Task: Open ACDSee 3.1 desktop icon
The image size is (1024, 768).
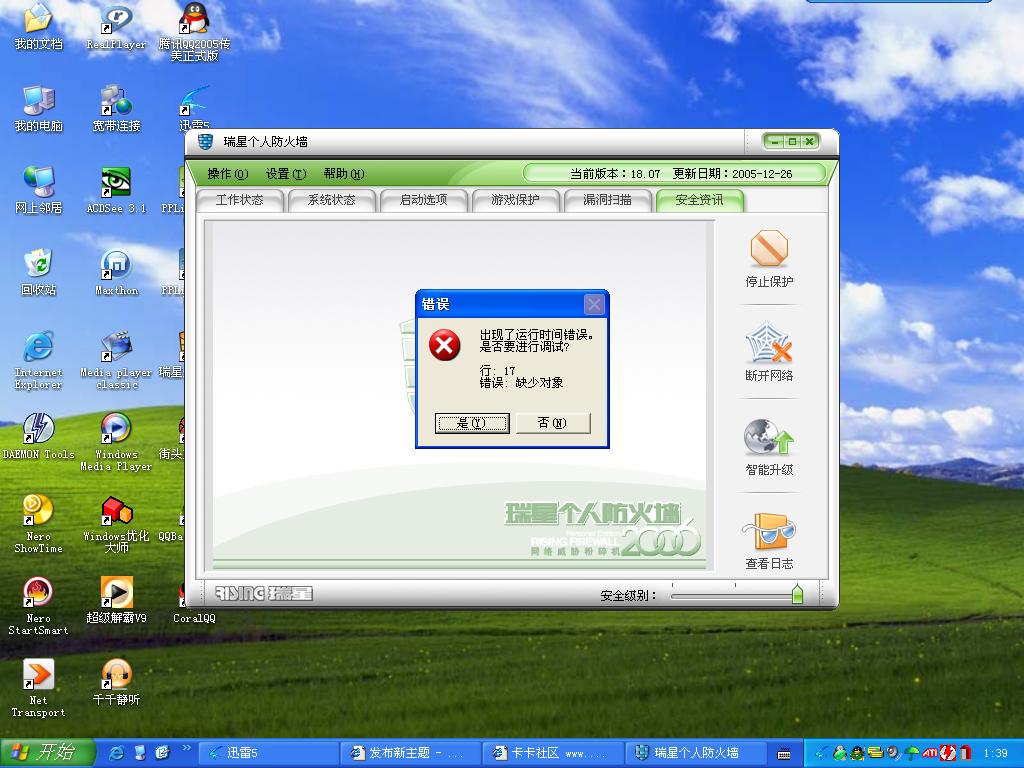Action: [116, 191]
